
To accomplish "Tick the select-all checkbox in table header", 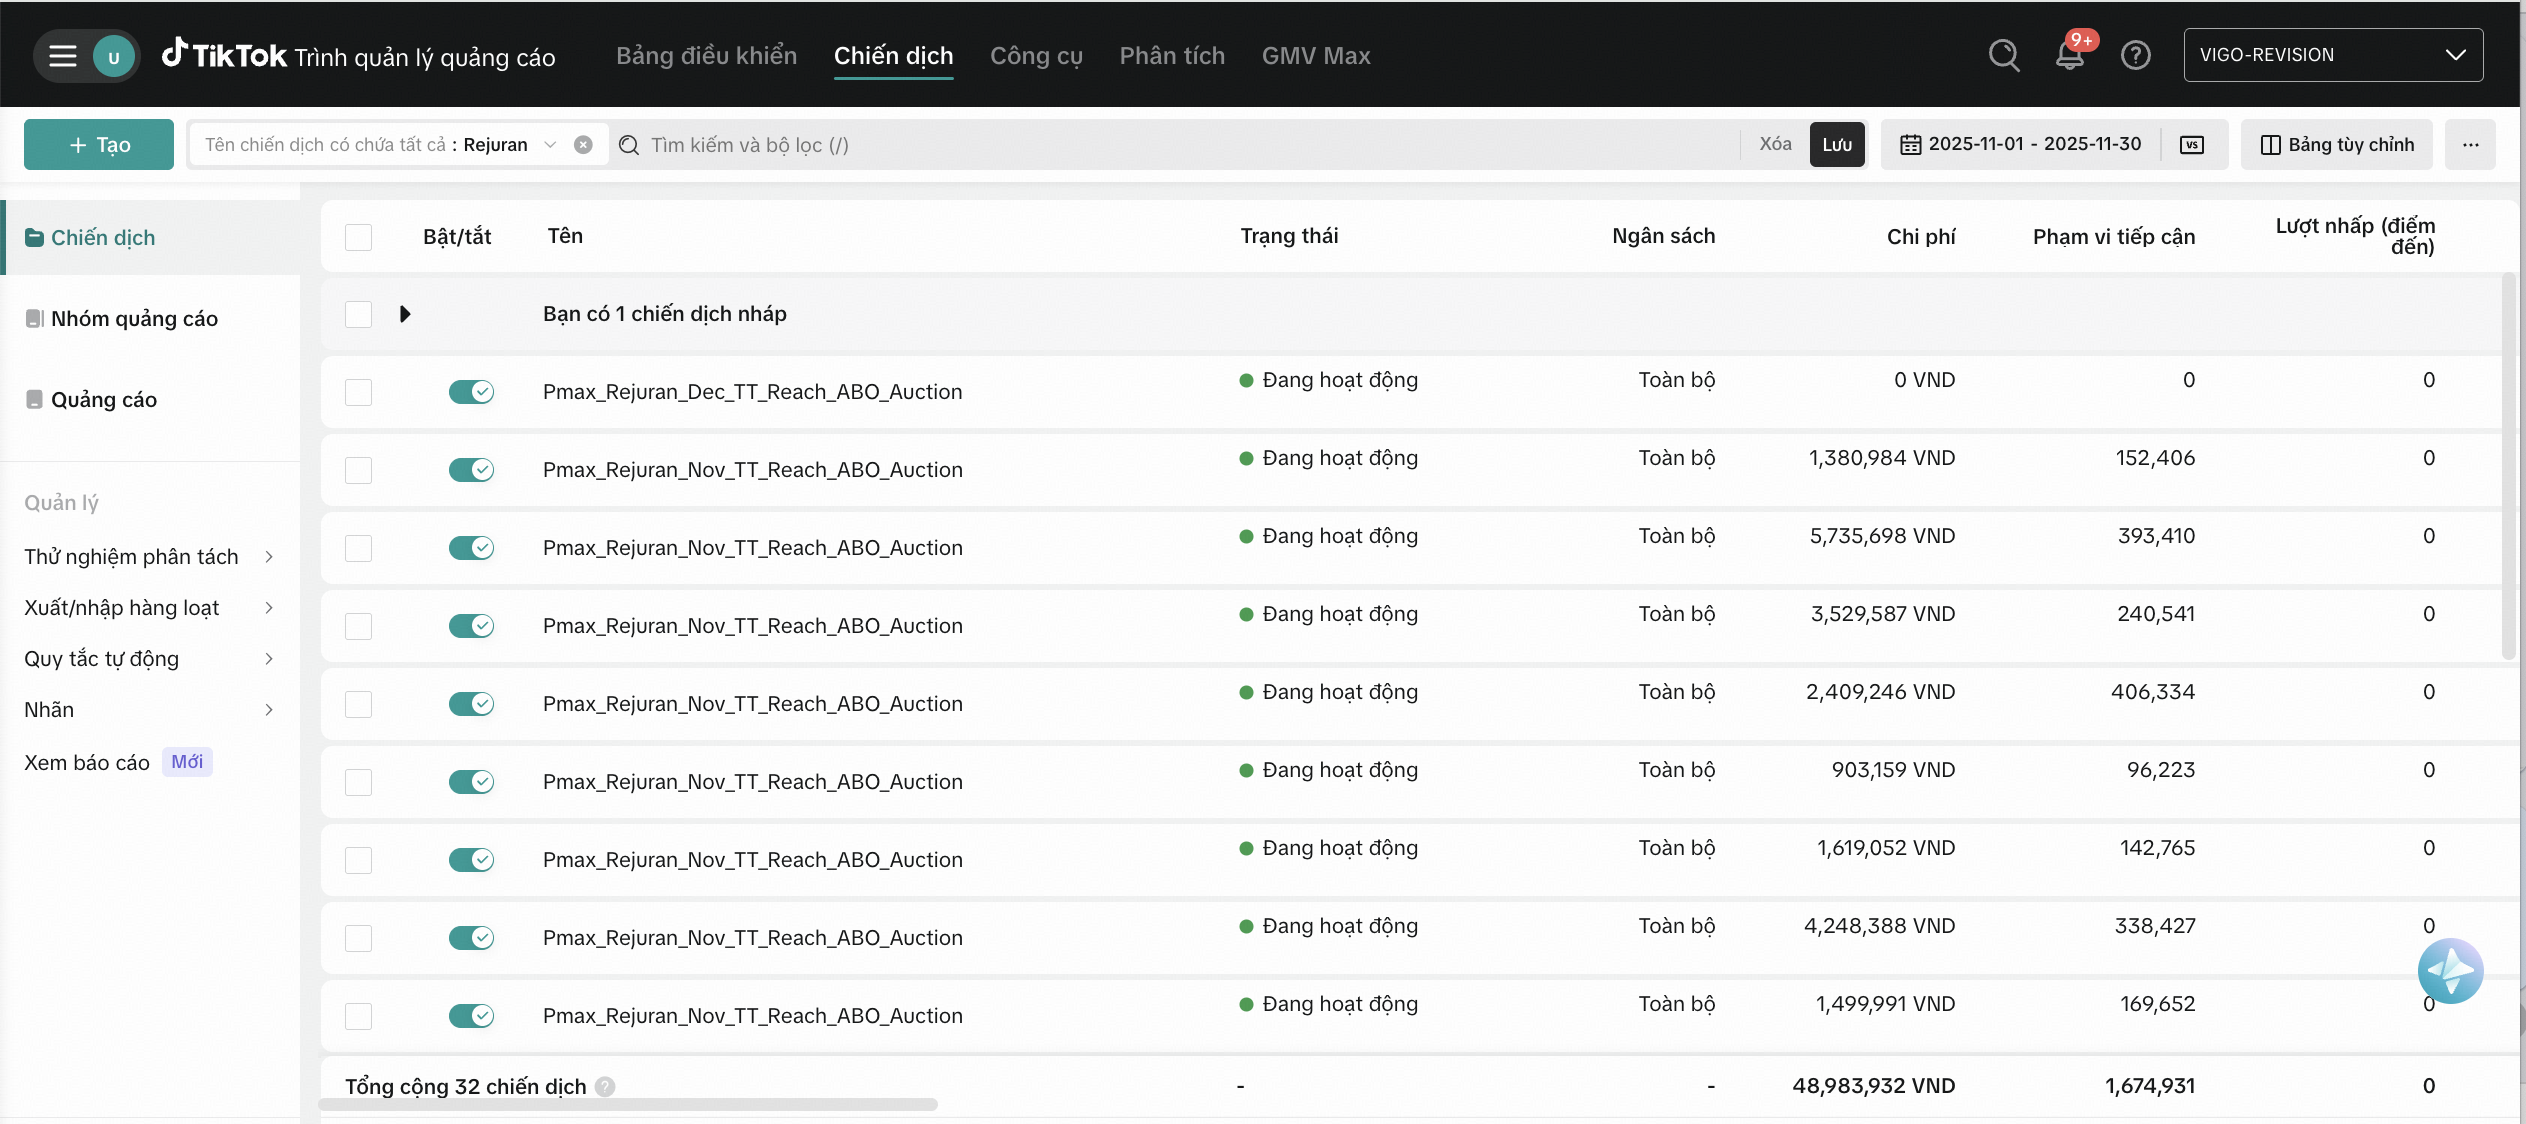I will coord(358,237).
